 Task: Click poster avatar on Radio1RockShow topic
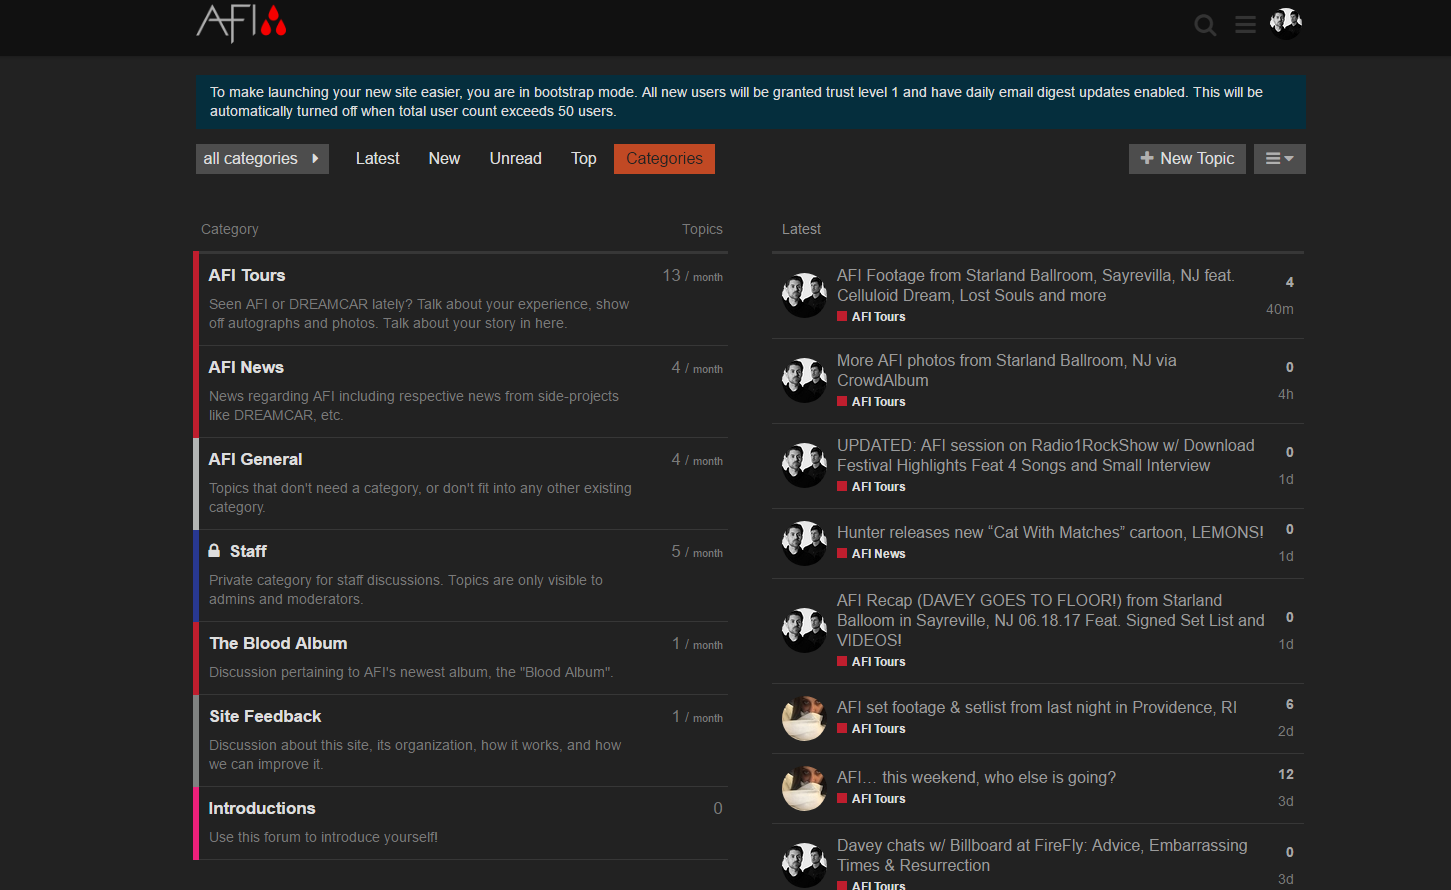[804, 465]
